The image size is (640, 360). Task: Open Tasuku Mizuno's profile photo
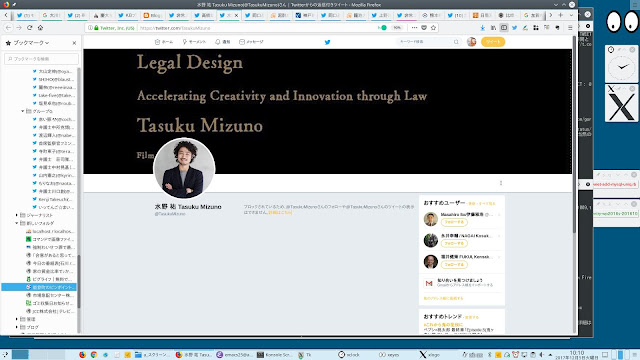click(184, 168)
